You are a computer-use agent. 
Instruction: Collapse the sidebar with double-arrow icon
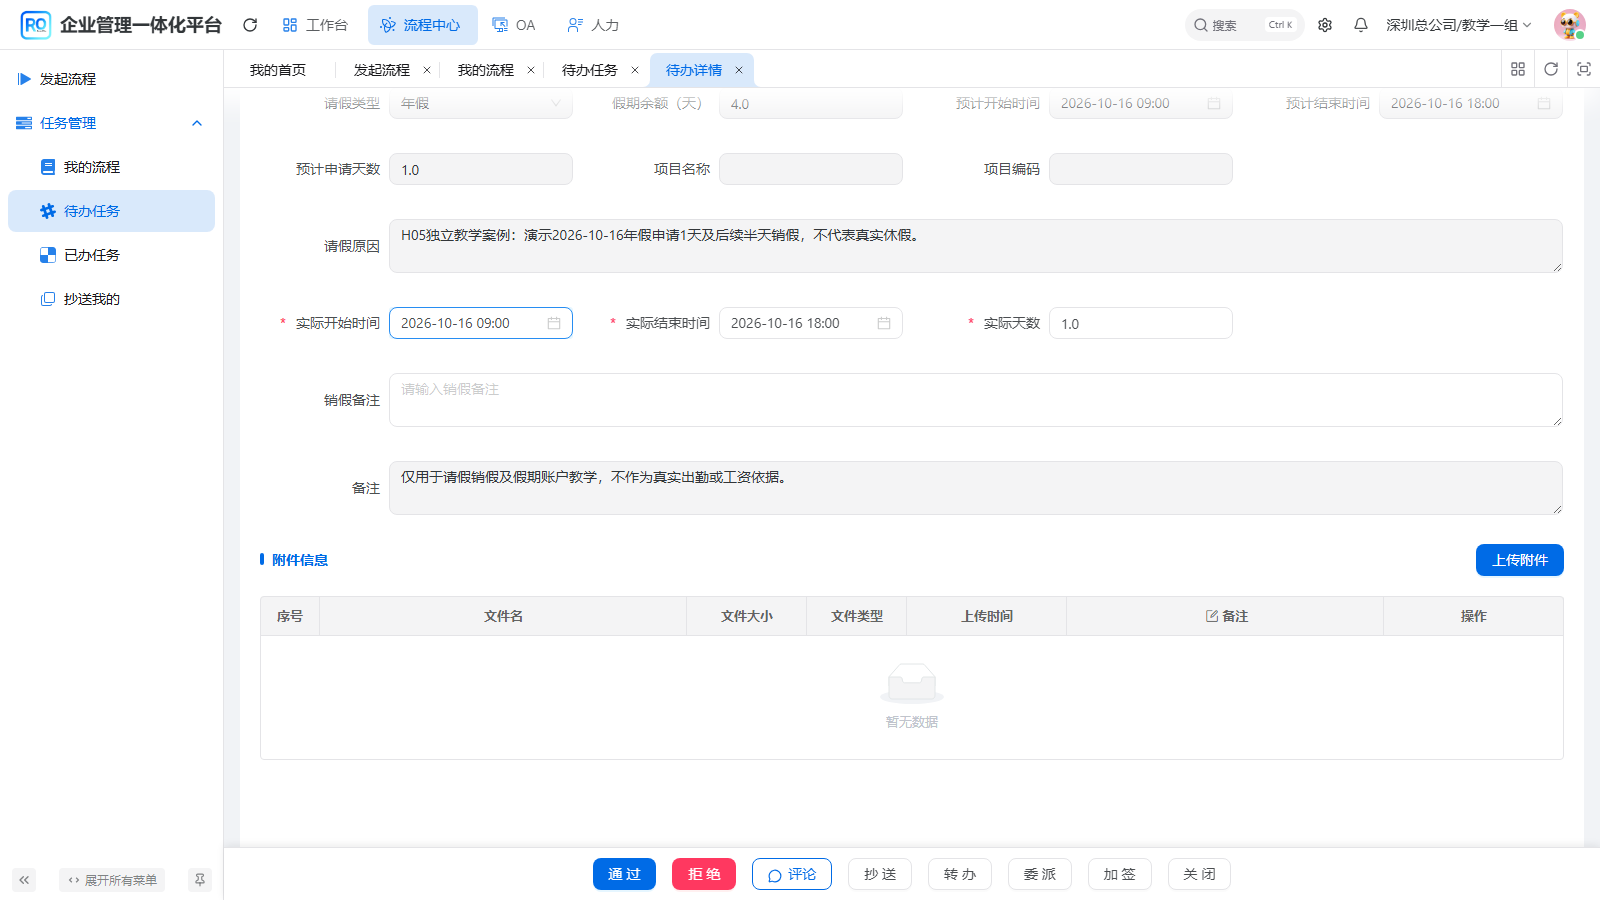click(24, 880)
